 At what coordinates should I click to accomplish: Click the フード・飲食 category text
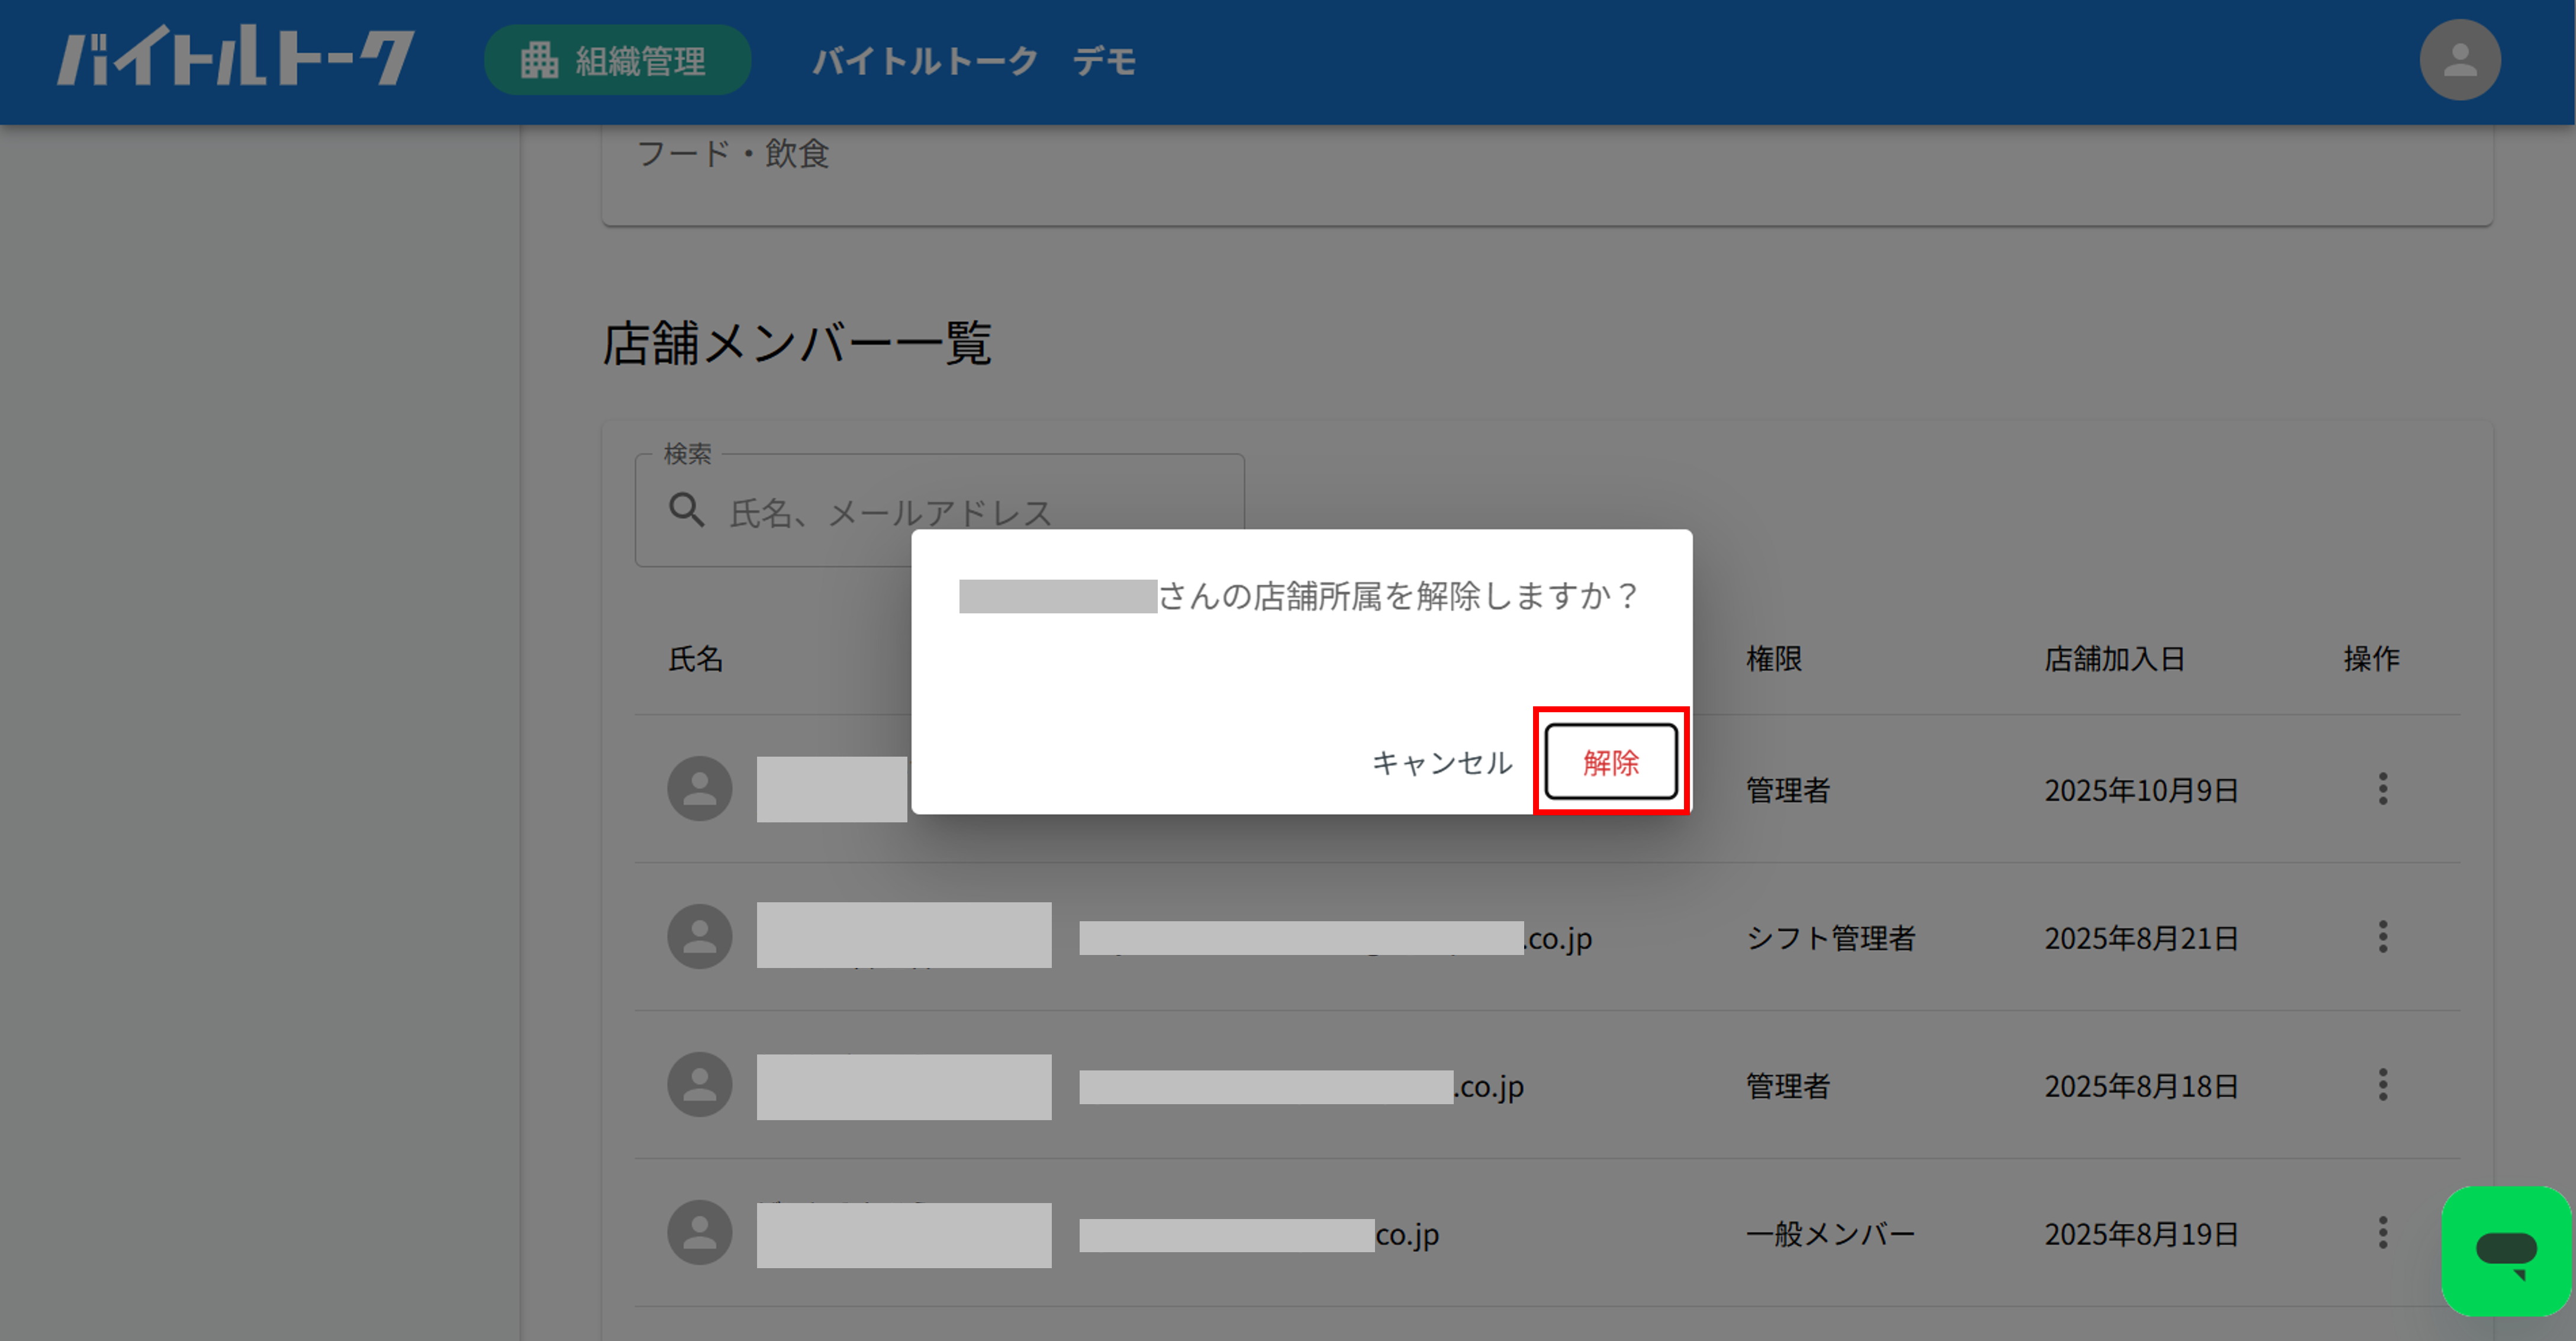(x=733, y=154)
